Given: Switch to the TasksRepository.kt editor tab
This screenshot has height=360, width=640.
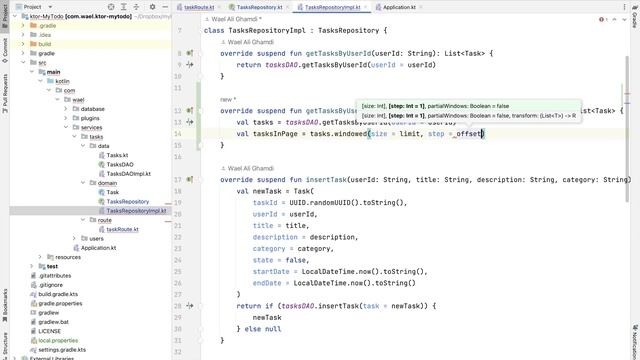Looking at the screenshot, I should (259, 7).
